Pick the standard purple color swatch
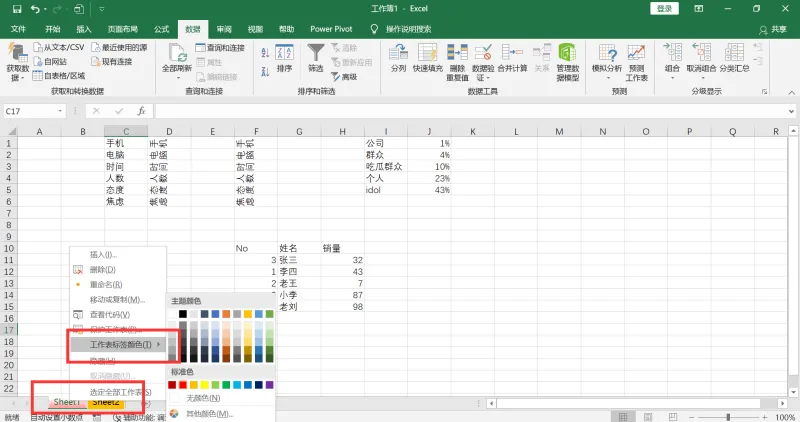The width and height of the screenshot is (800, 422). point(269,385)
